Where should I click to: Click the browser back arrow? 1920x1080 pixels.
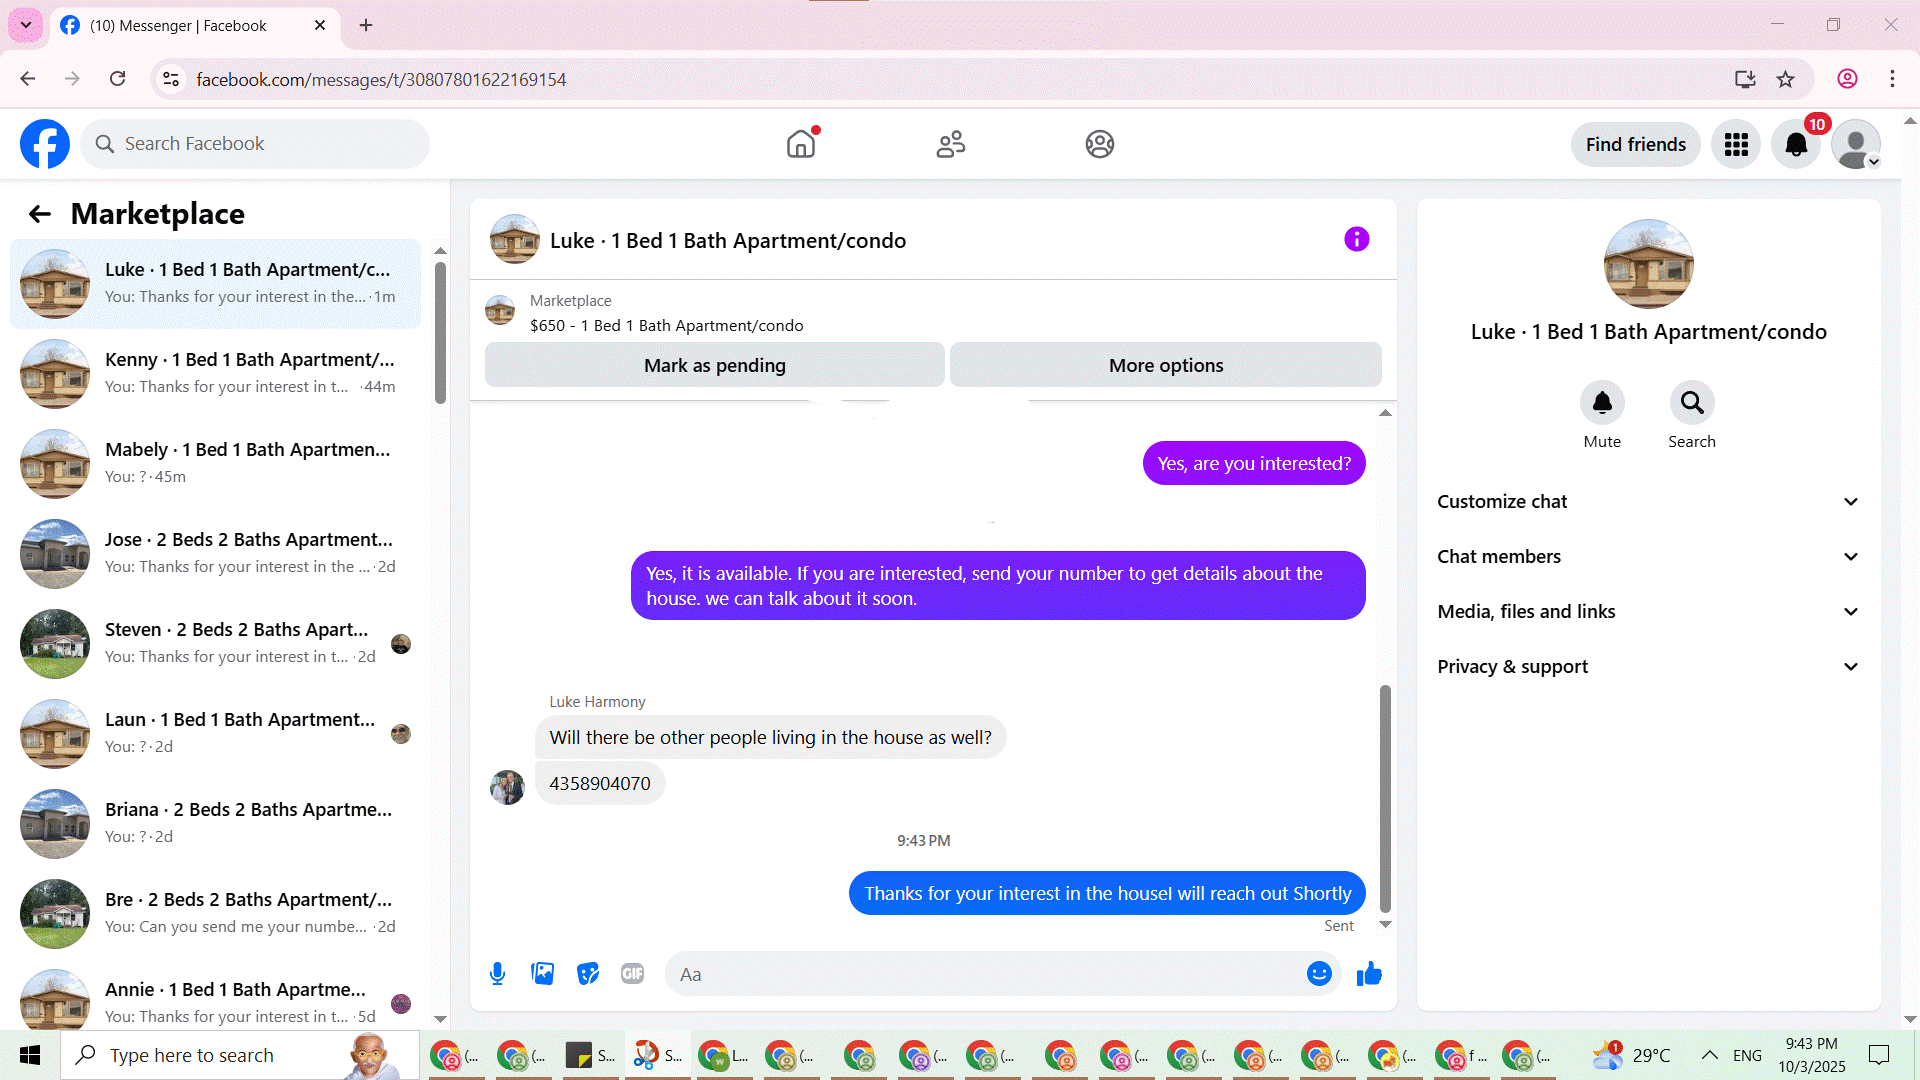point(28,79)
